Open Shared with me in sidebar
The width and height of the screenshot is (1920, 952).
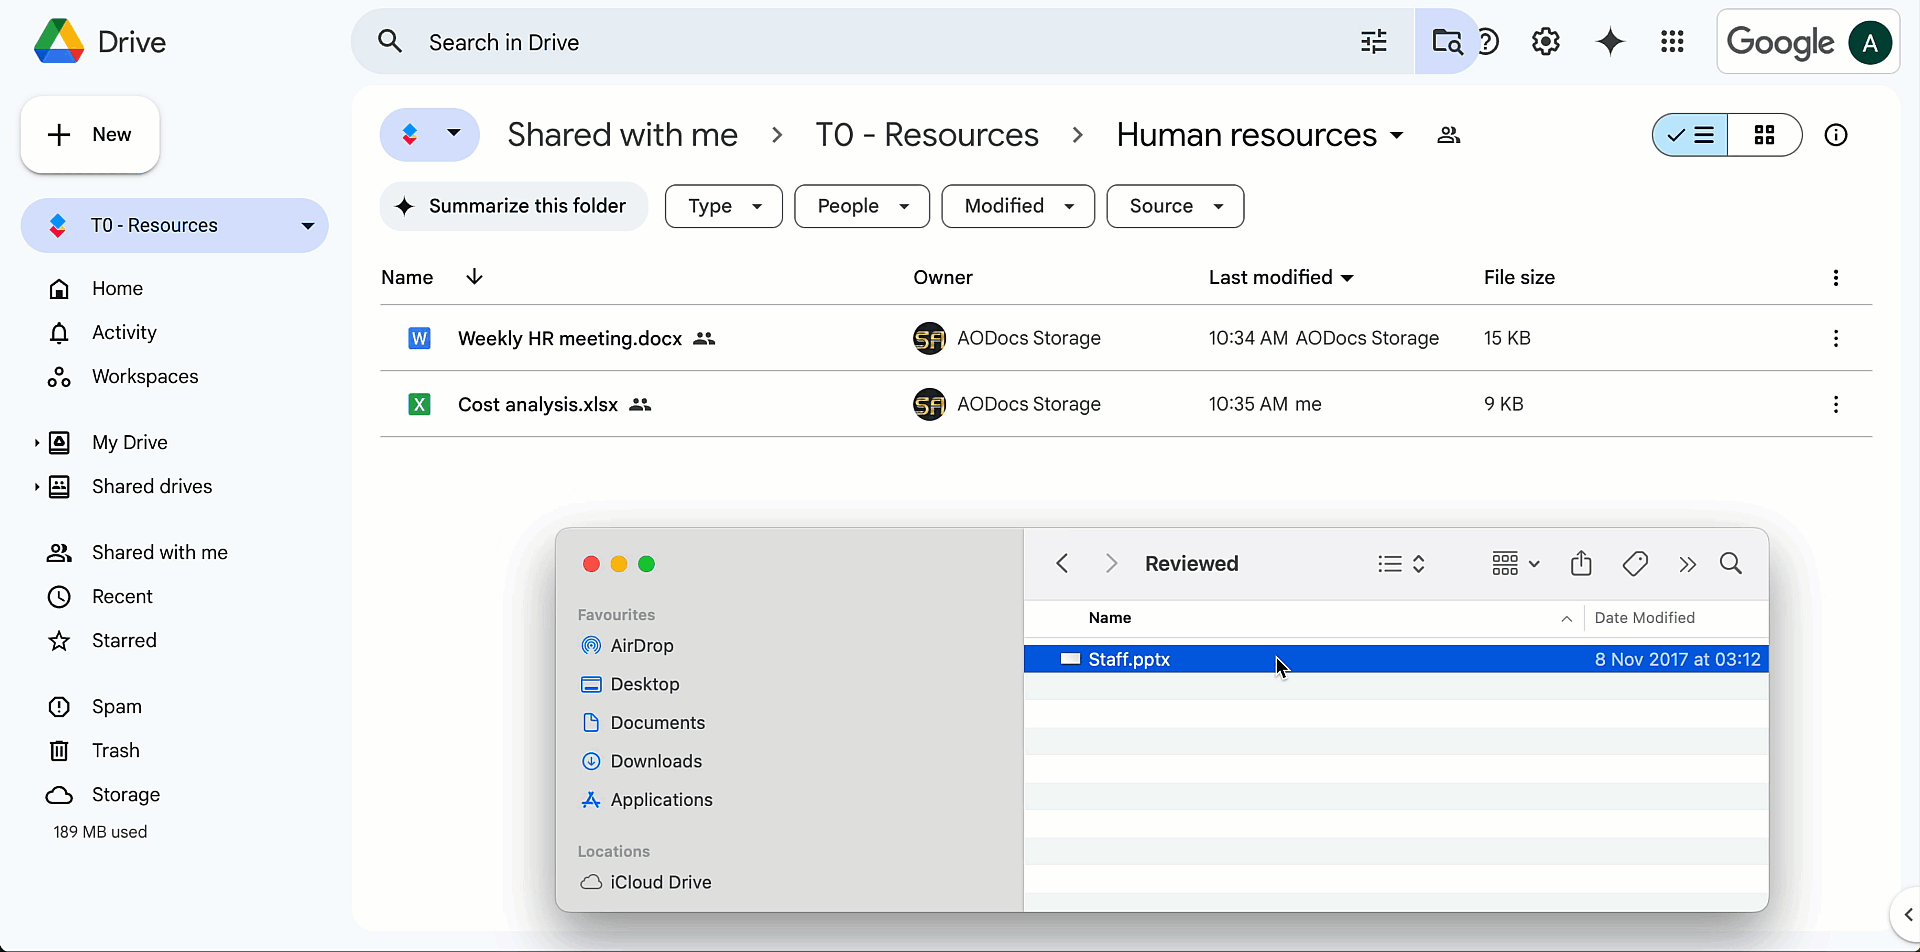click(160, 552)
